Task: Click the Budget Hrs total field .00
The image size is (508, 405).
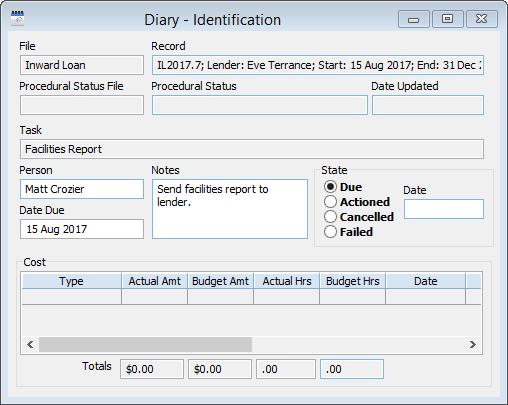Action: 352,369
